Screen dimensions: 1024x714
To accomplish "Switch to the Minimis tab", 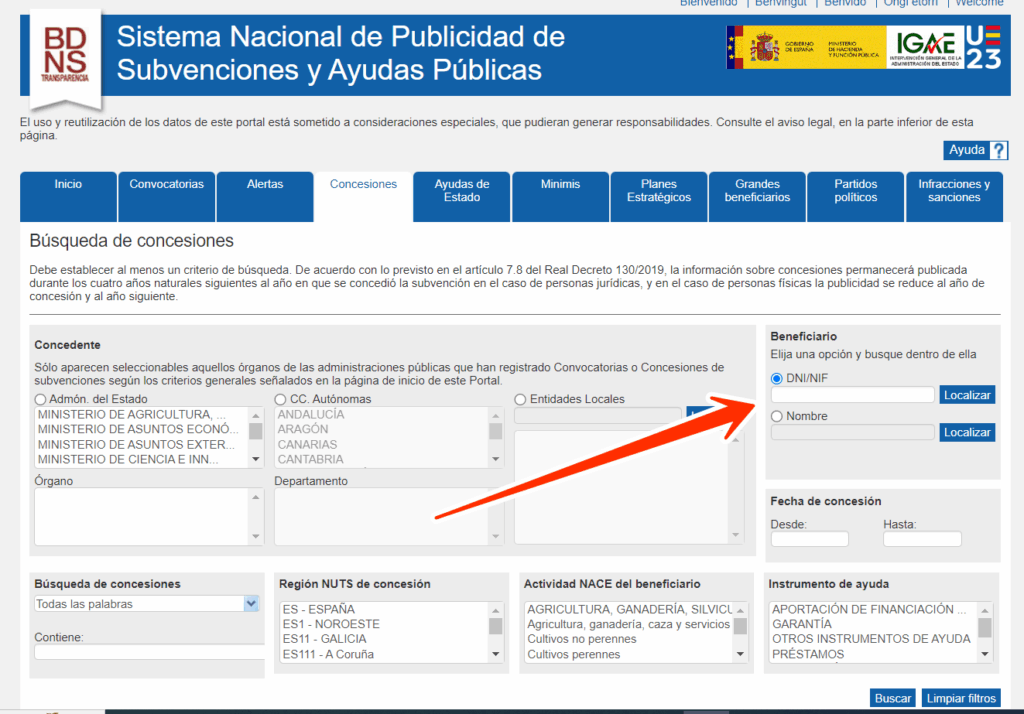I will click(x=560, y=197).
